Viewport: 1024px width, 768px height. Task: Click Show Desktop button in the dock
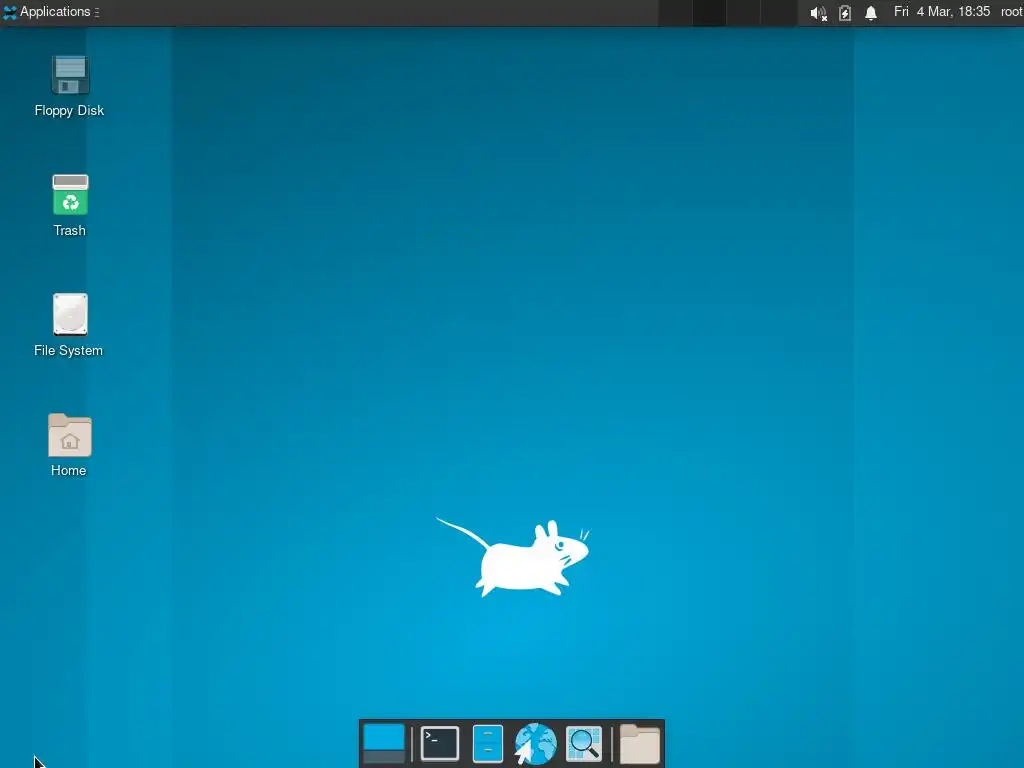384,743
